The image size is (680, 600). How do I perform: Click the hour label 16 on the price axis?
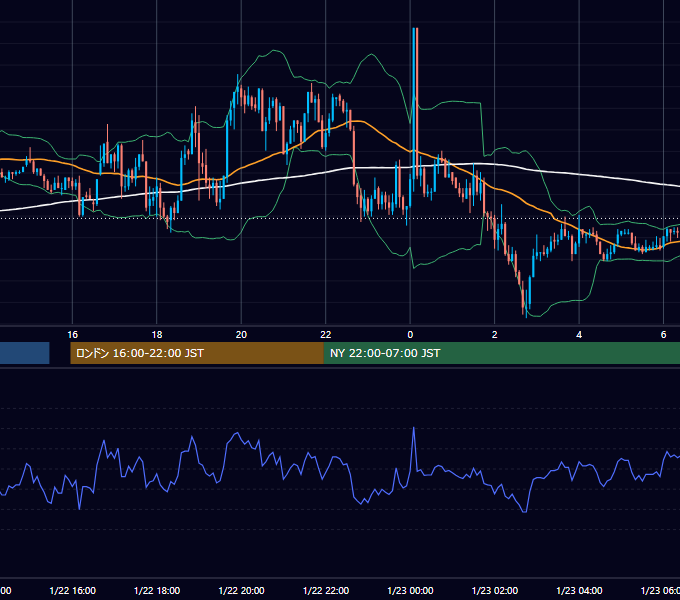72,335
